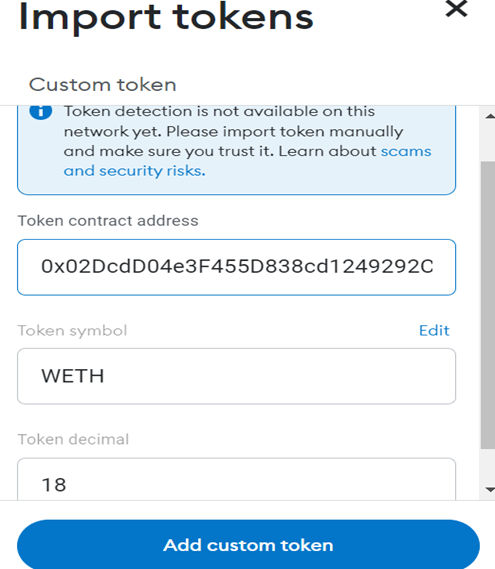
Task: Click the scrollbar up arrow
Action: [490, 116]
